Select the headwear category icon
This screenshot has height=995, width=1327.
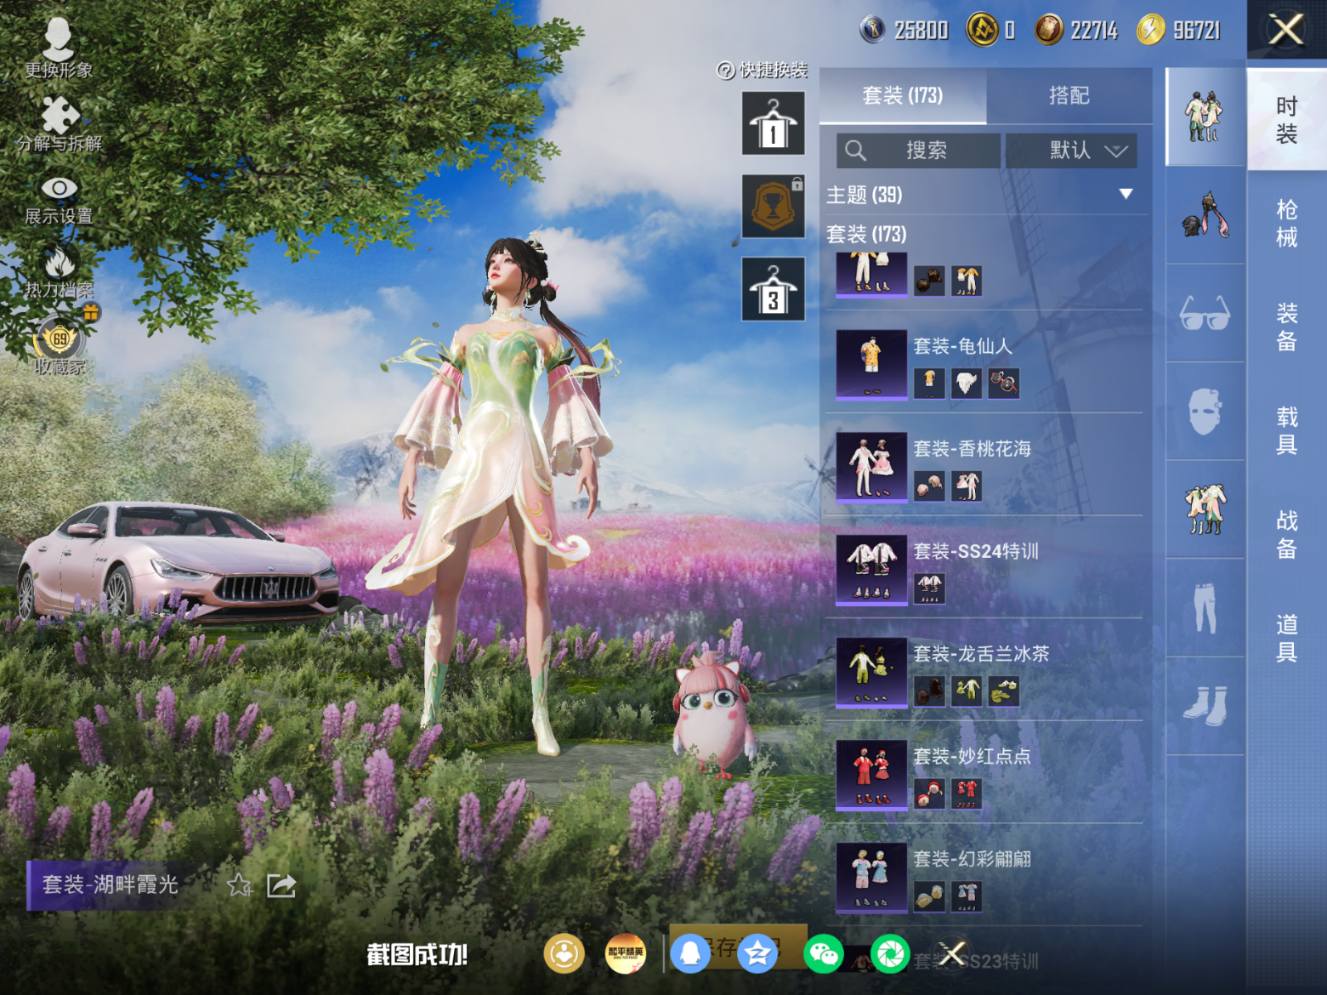1205,215
